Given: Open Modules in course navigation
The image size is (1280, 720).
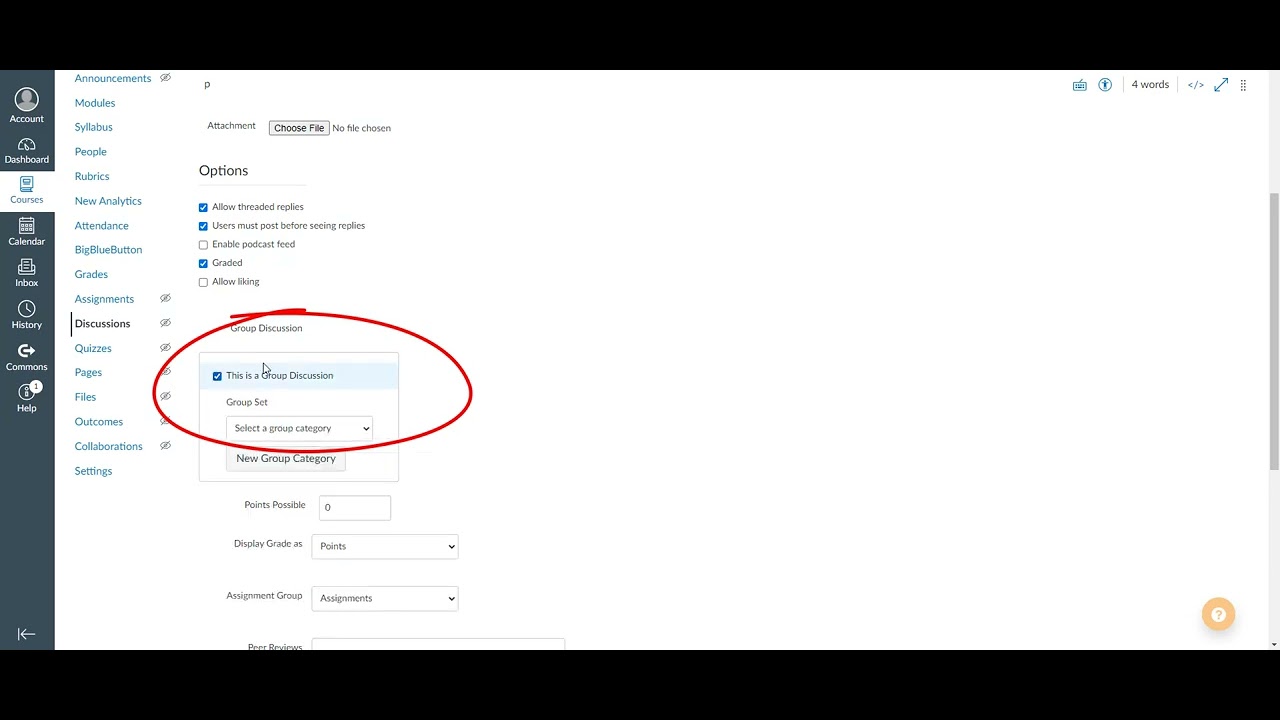Looking at the screenshot, I should coord(95,103).
